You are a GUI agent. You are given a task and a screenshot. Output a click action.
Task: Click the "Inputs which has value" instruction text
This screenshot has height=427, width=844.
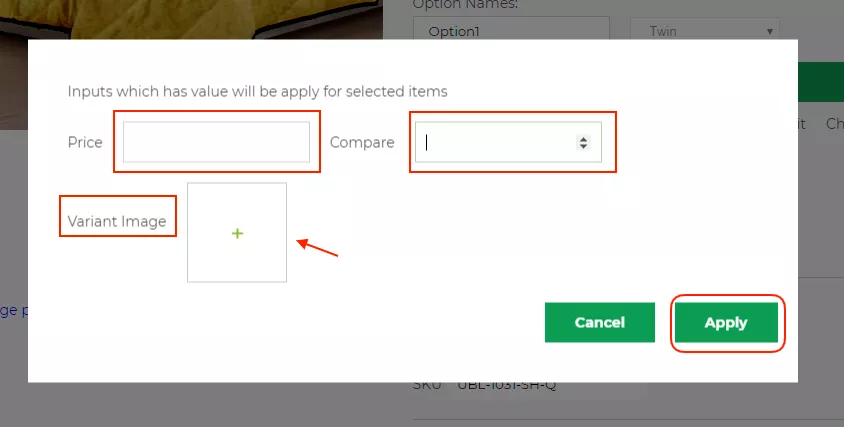257,91
